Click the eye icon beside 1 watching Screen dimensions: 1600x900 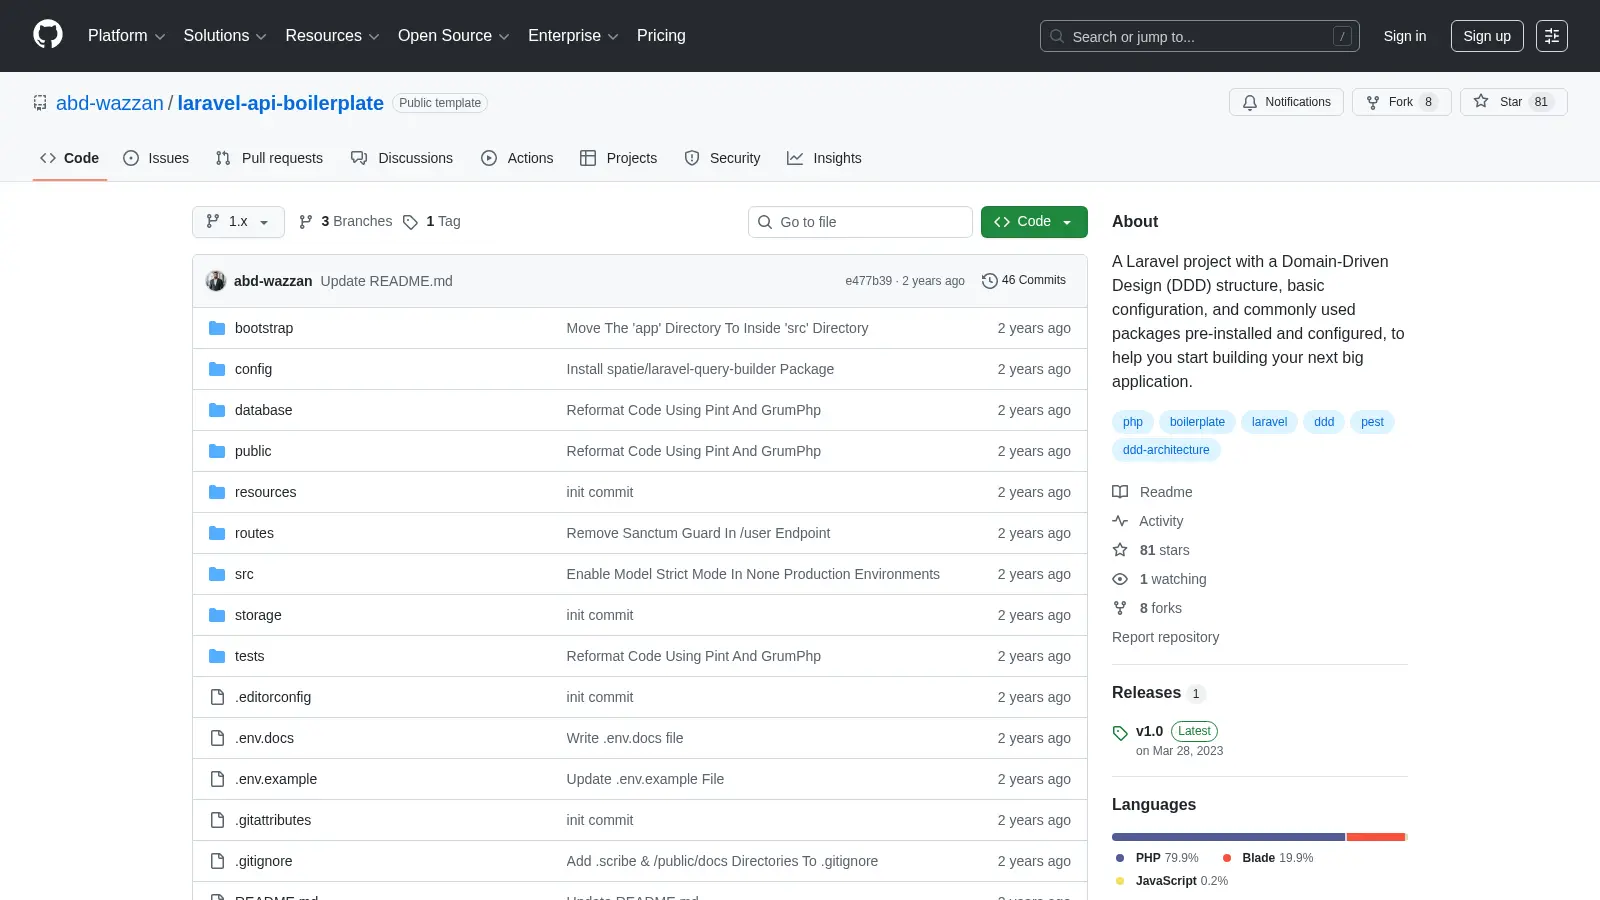click(x=1120, y=579)
